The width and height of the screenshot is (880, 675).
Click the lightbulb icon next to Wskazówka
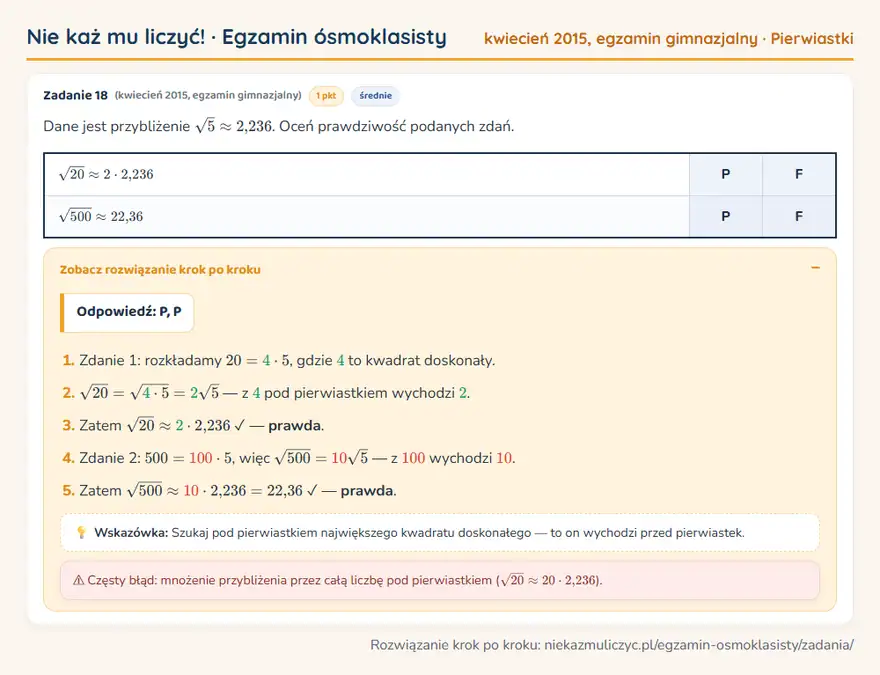pyautogui.click(x=81, y=532)
